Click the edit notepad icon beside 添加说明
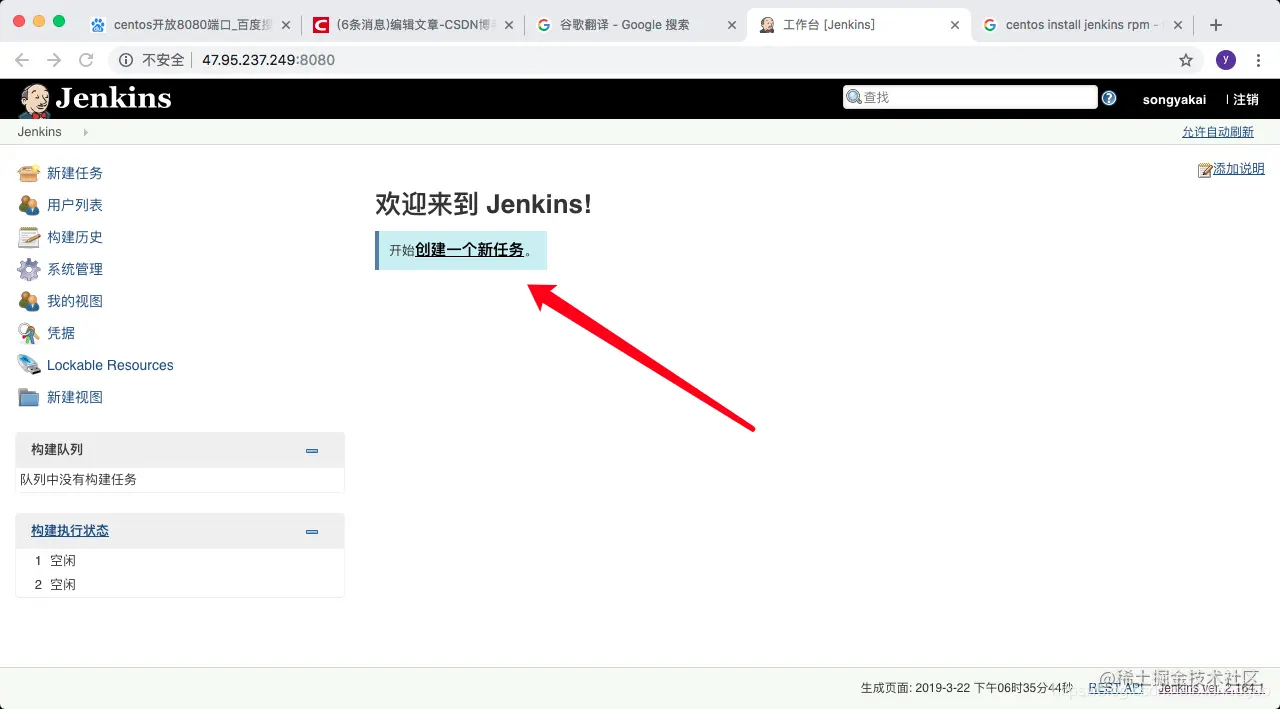 pos(1205,170)
